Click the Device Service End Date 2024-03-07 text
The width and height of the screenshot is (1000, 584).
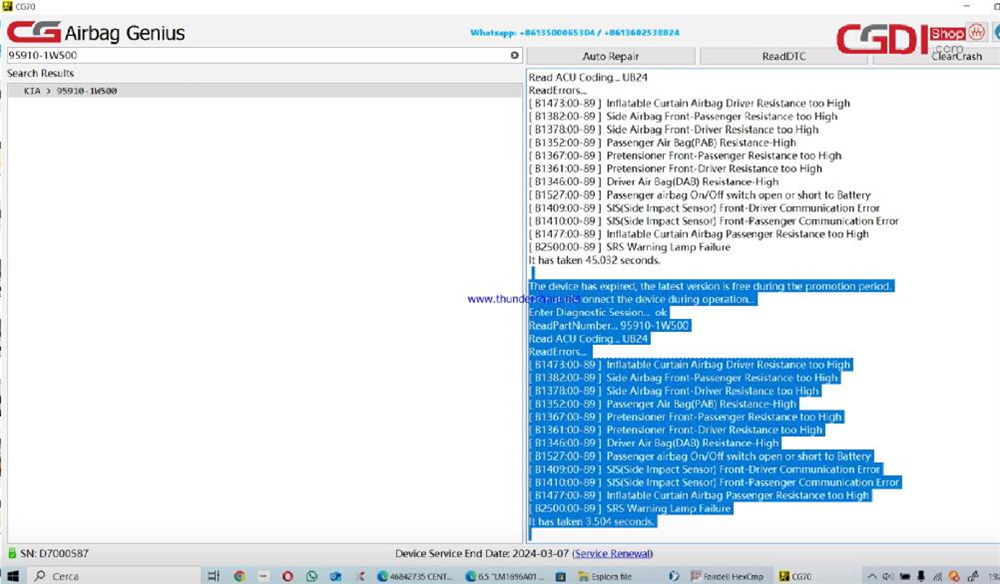[x=482, y=553]
